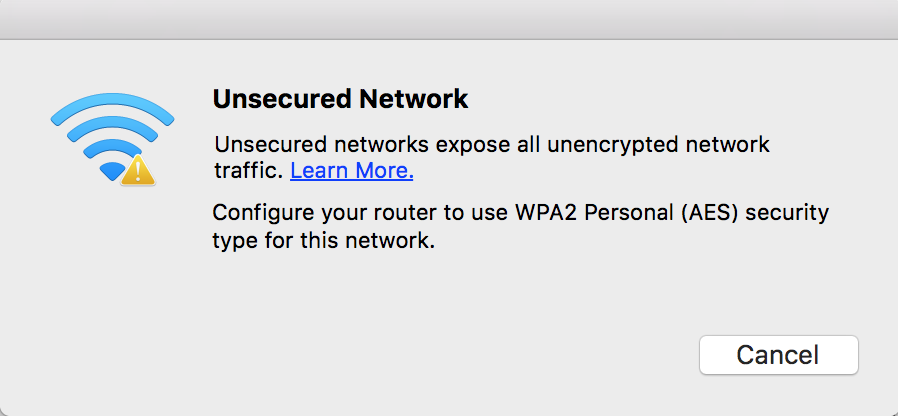Dismiss the dialog with Cancel
898x416 pixels.
(778, 355)
